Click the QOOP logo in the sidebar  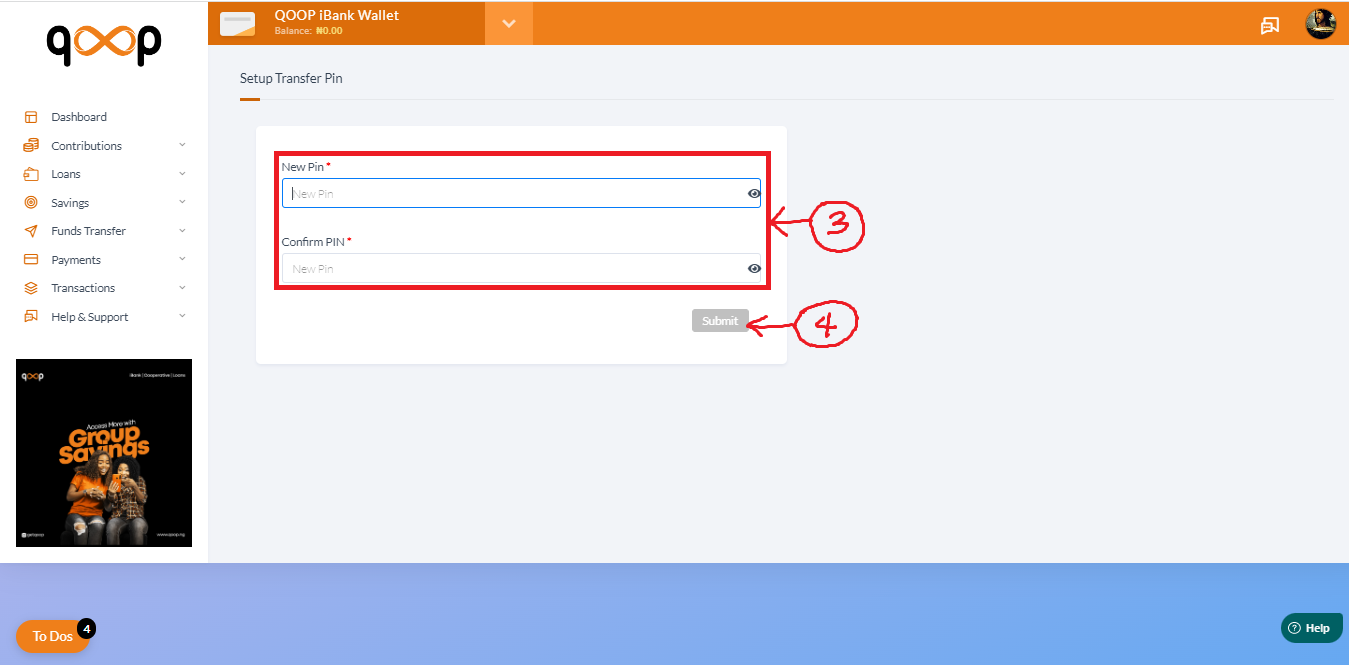104,45
